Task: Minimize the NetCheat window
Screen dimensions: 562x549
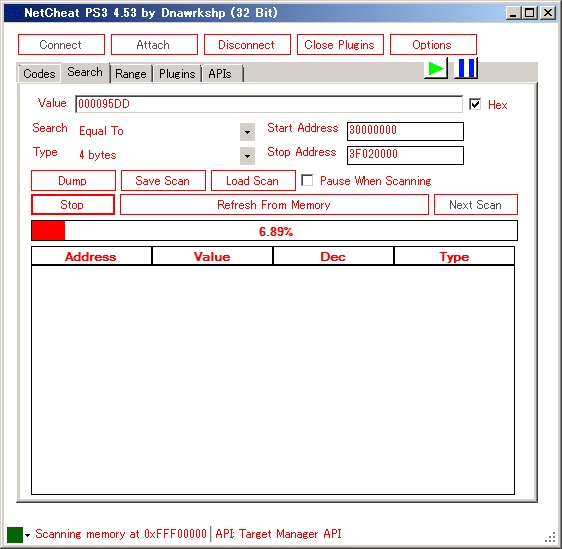Action: point(513,13)
